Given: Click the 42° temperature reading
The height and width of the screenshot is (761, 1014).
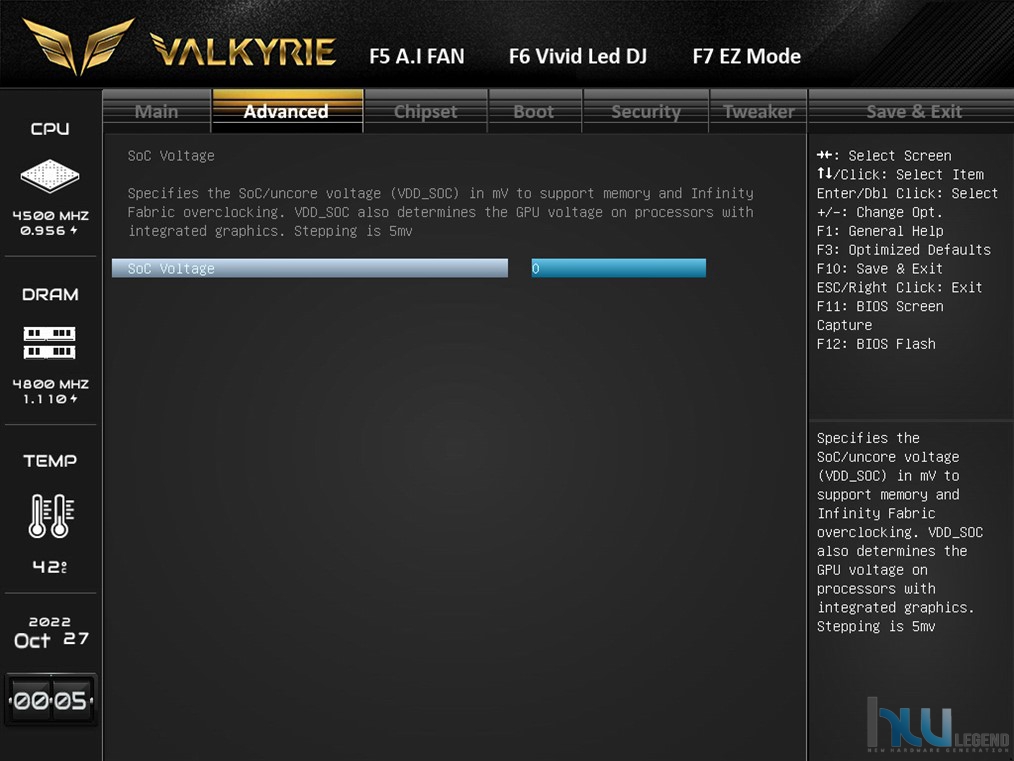Looking at the screenshot, I should (x=50, y=567).
